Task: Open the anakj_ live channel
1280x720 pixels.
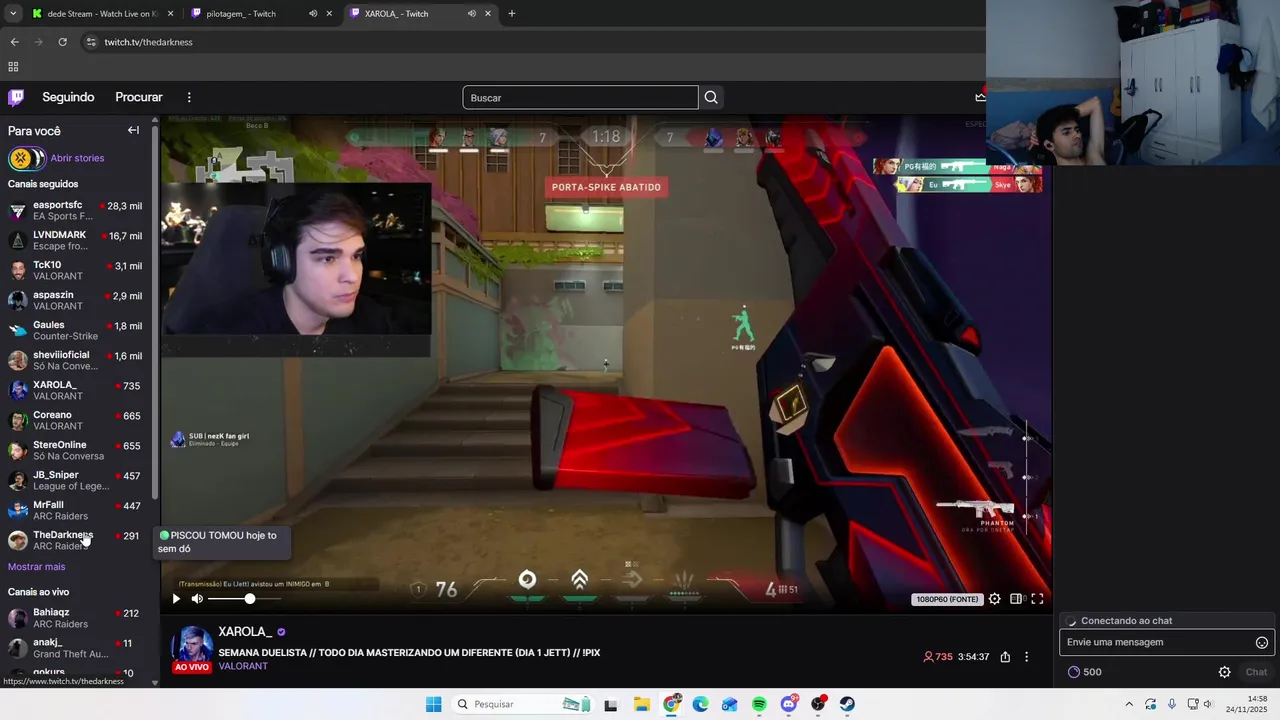Action: pyautogui.click(x=76, y=648)
